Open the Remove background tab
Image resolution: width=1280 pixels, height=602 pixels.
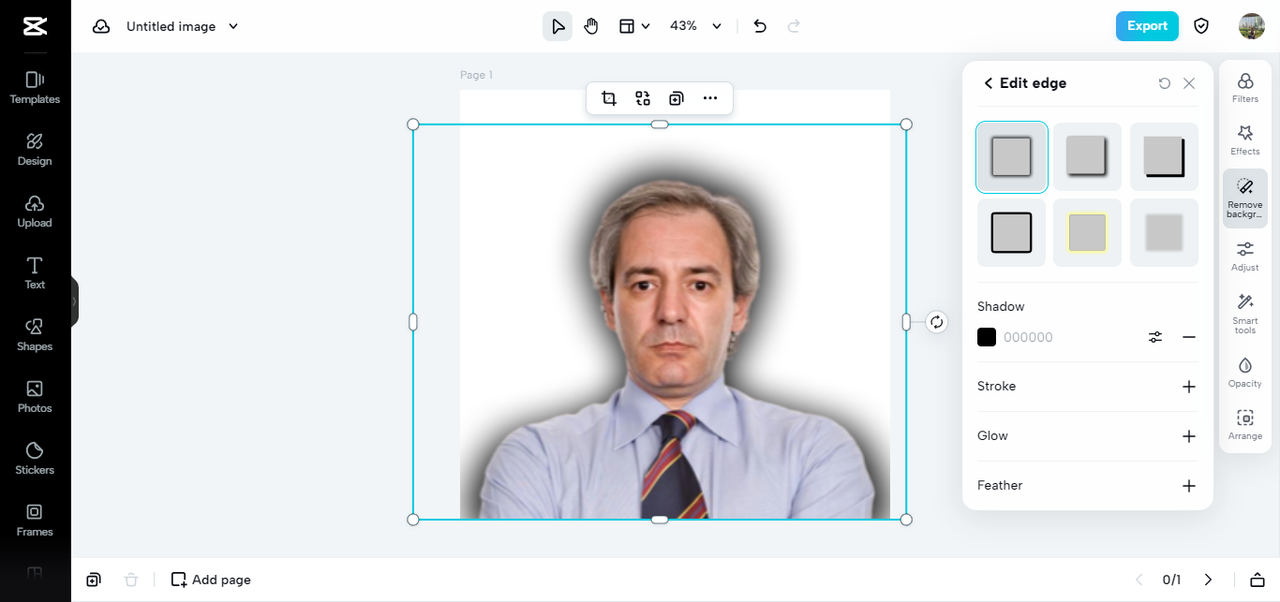[x=1245, y=198]
